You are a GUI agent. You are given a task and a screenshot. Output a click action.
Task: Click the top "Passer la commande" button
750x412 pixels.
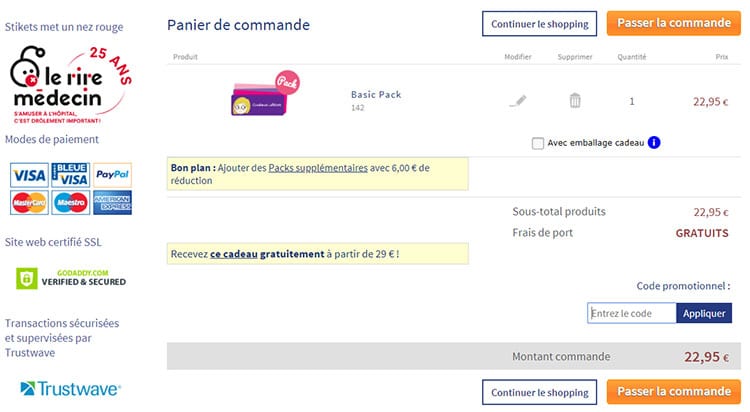(x=673, y=23)
